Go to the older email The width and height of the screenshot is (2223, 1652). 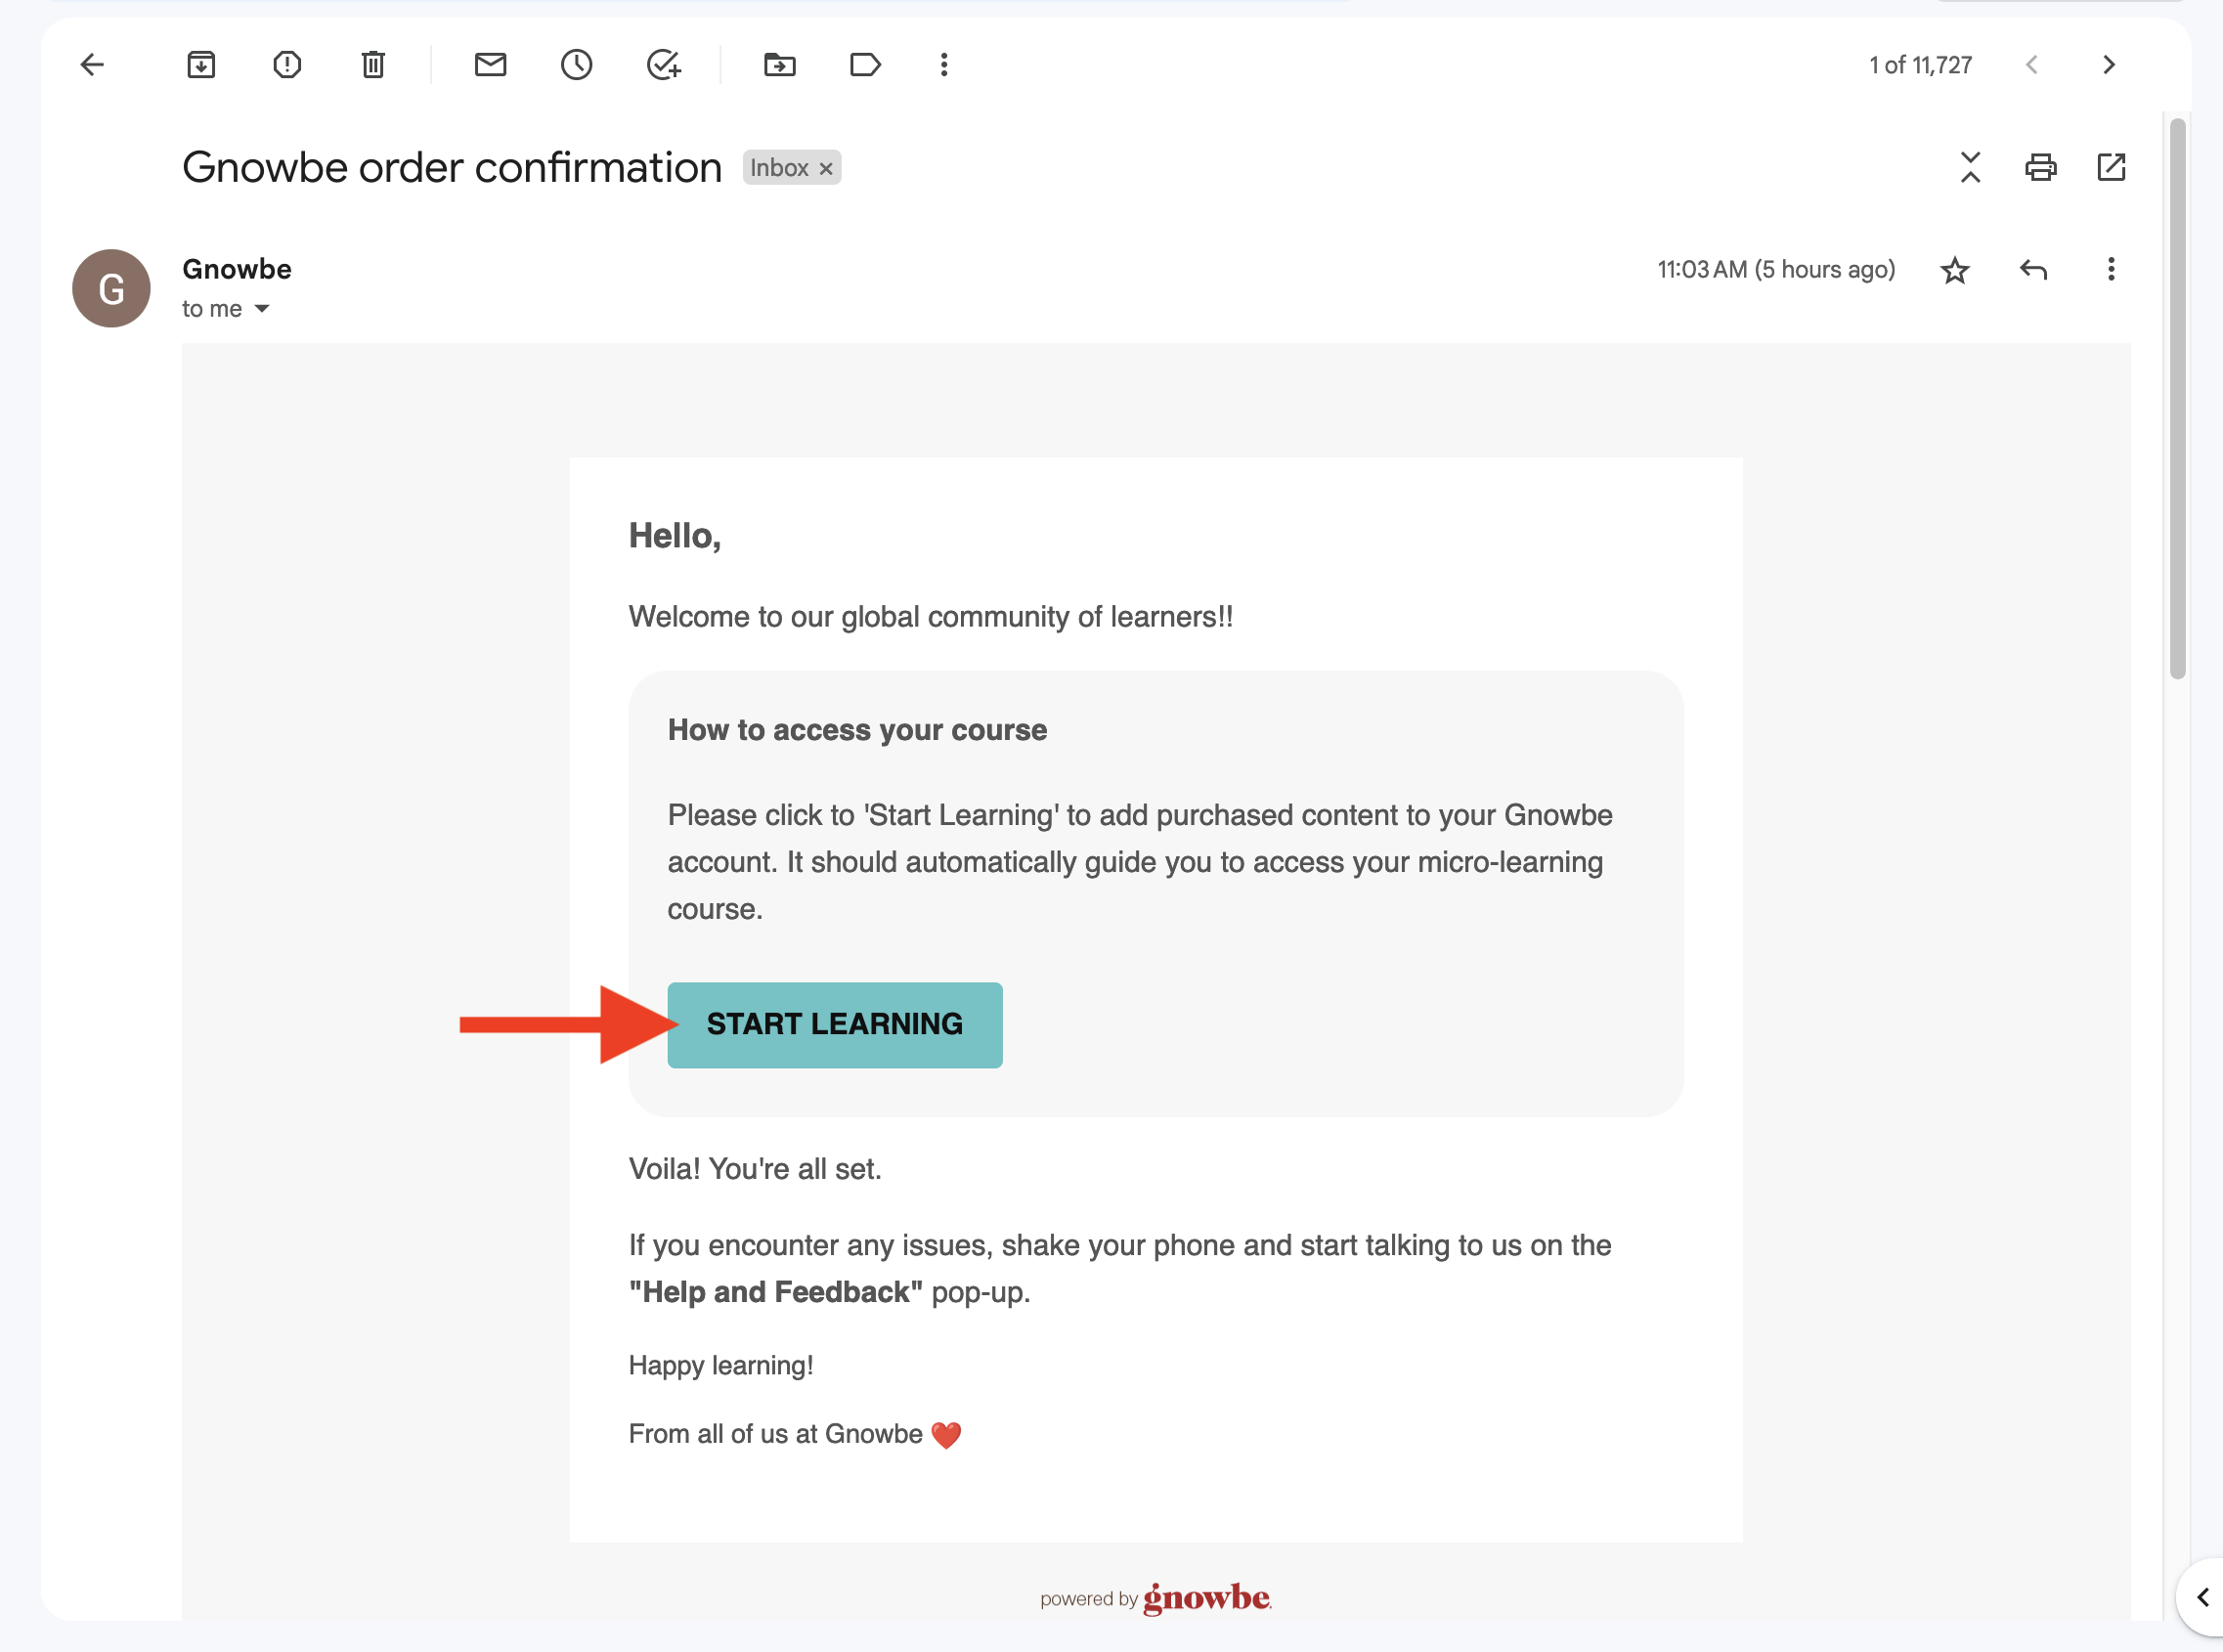2109,65
